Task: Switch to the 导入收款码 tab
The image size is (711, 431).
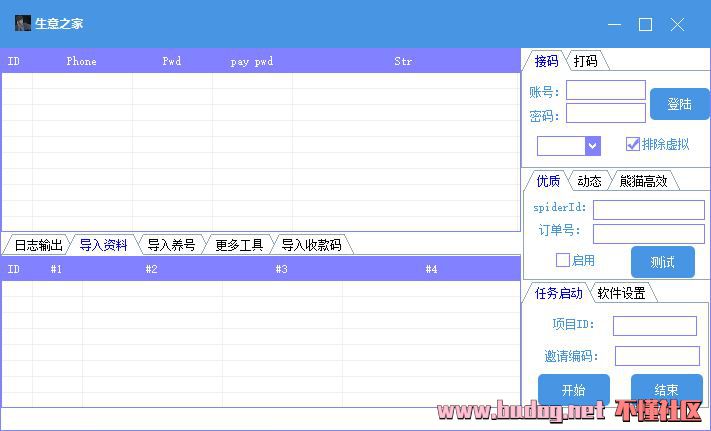Action: (x=312, y=245)
